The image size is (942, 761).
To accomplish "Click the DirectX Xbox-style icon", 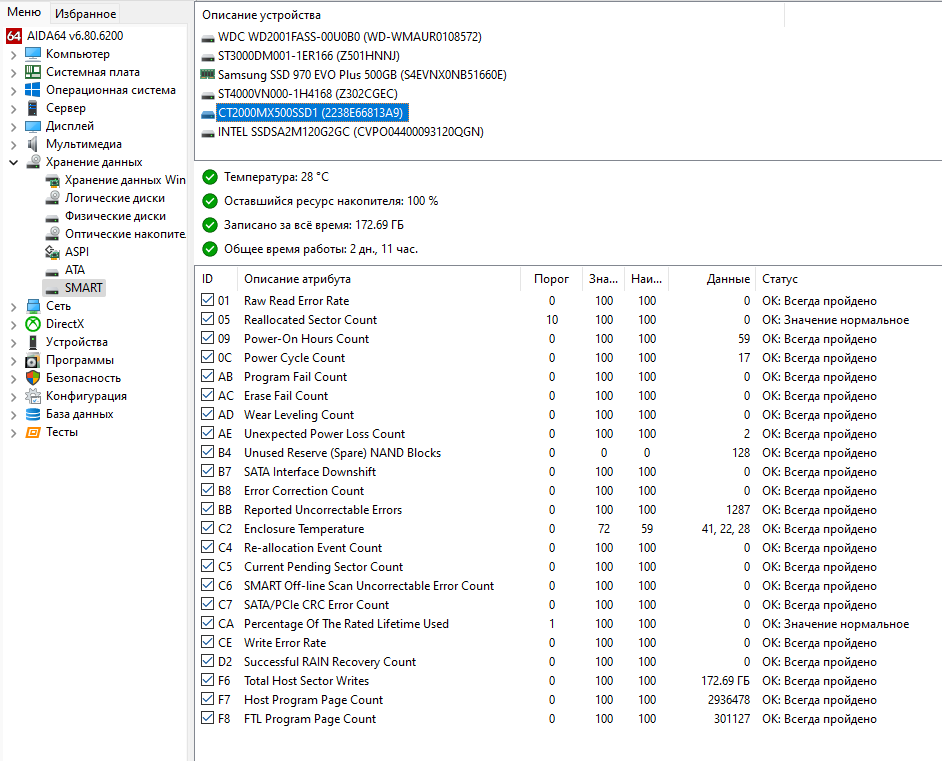I will click(33, 324).
